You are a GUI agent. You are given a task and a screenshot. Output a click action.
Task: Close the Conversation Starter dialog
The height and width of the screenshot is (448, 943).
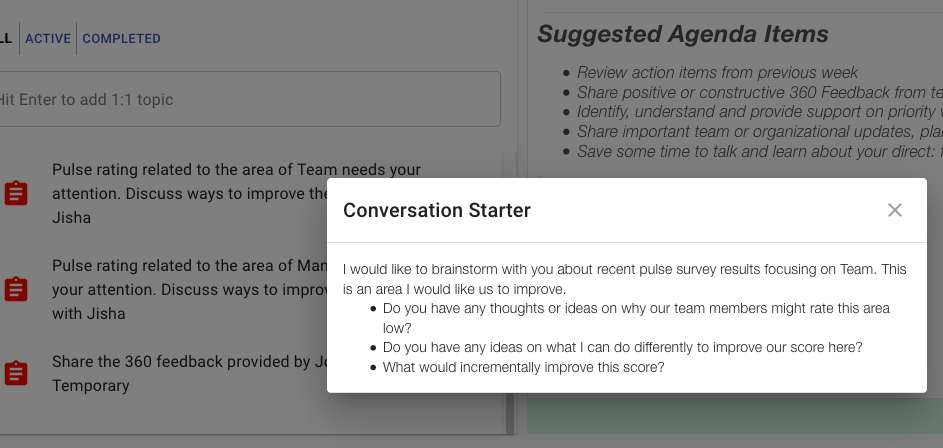[894, 210]
